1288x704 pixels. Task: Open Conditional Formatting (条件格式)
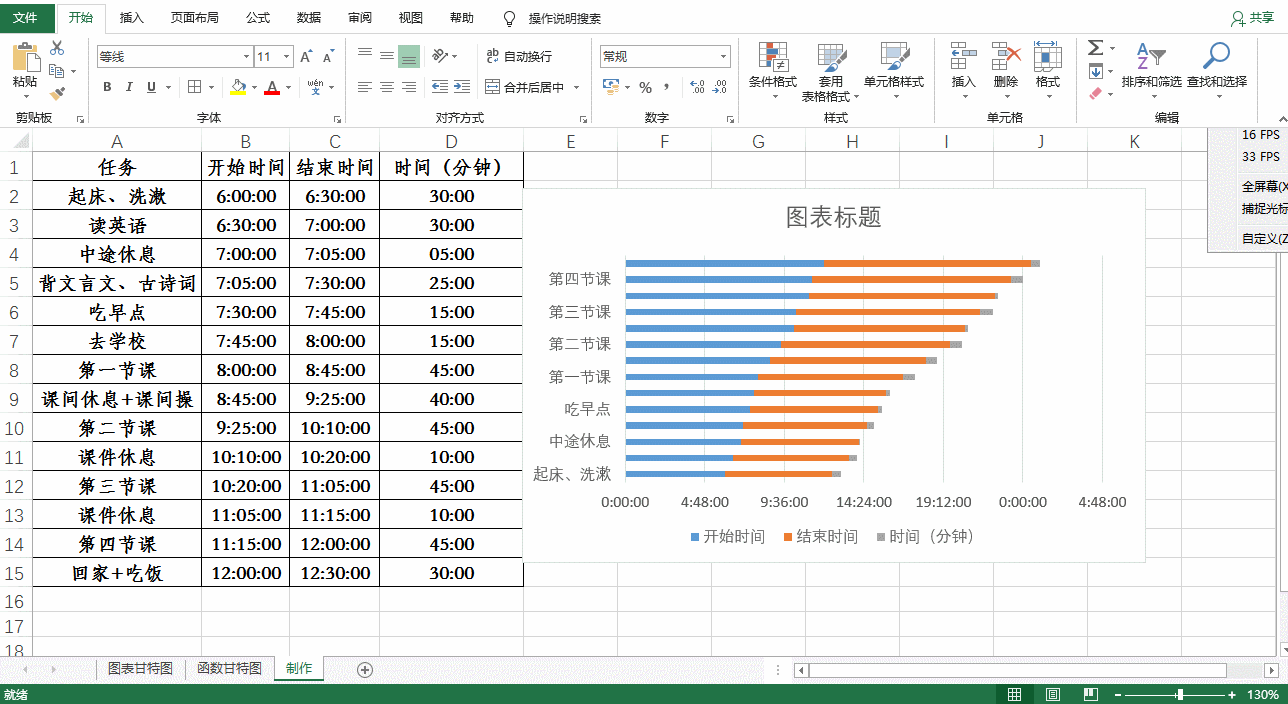point(773,72)
